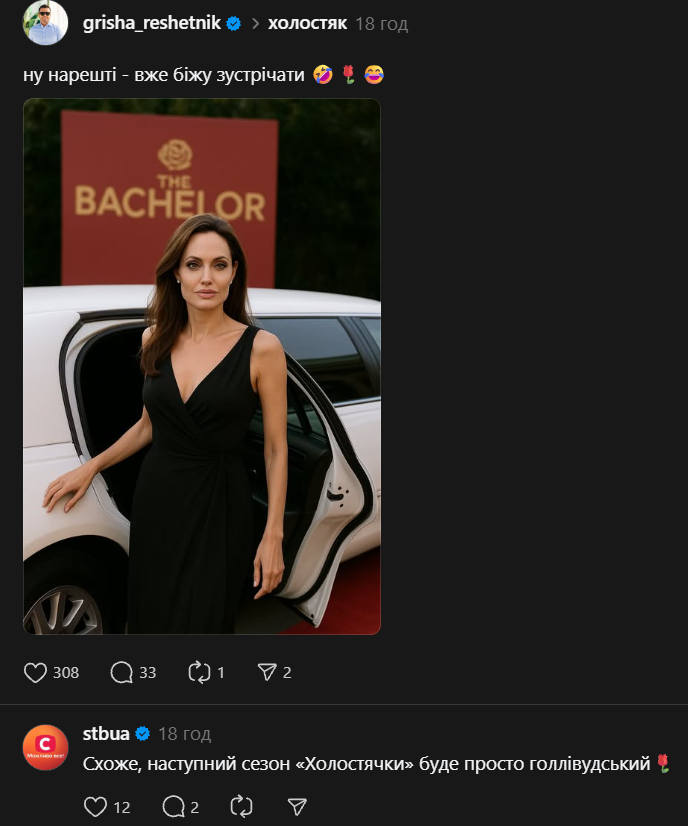View the 308 likes count on the post
The image size is (688, 826).
click(x=66, y=672)
